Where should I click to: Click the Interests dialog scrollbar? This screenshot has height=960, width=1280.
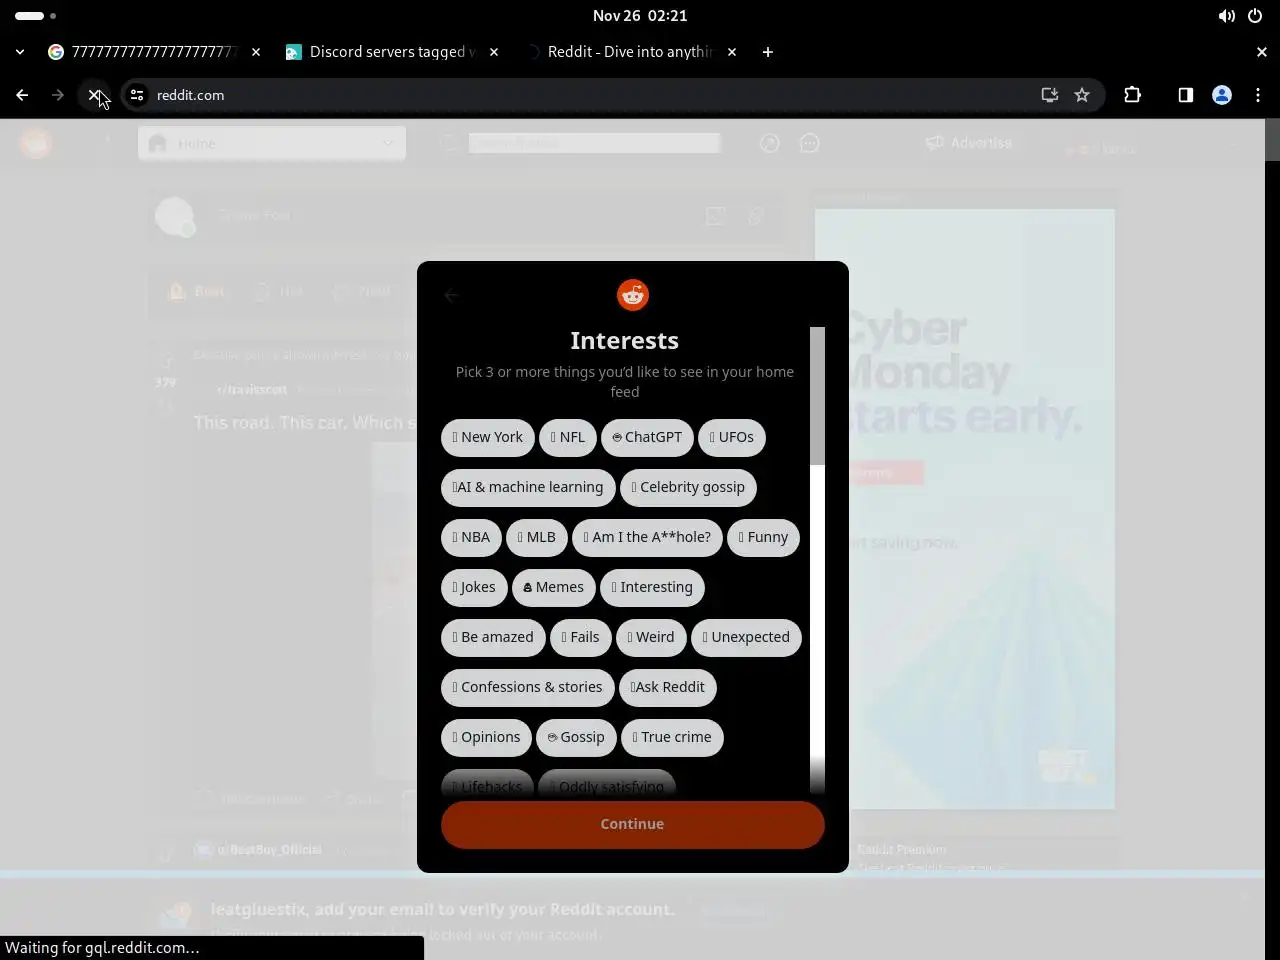(817, 396)
